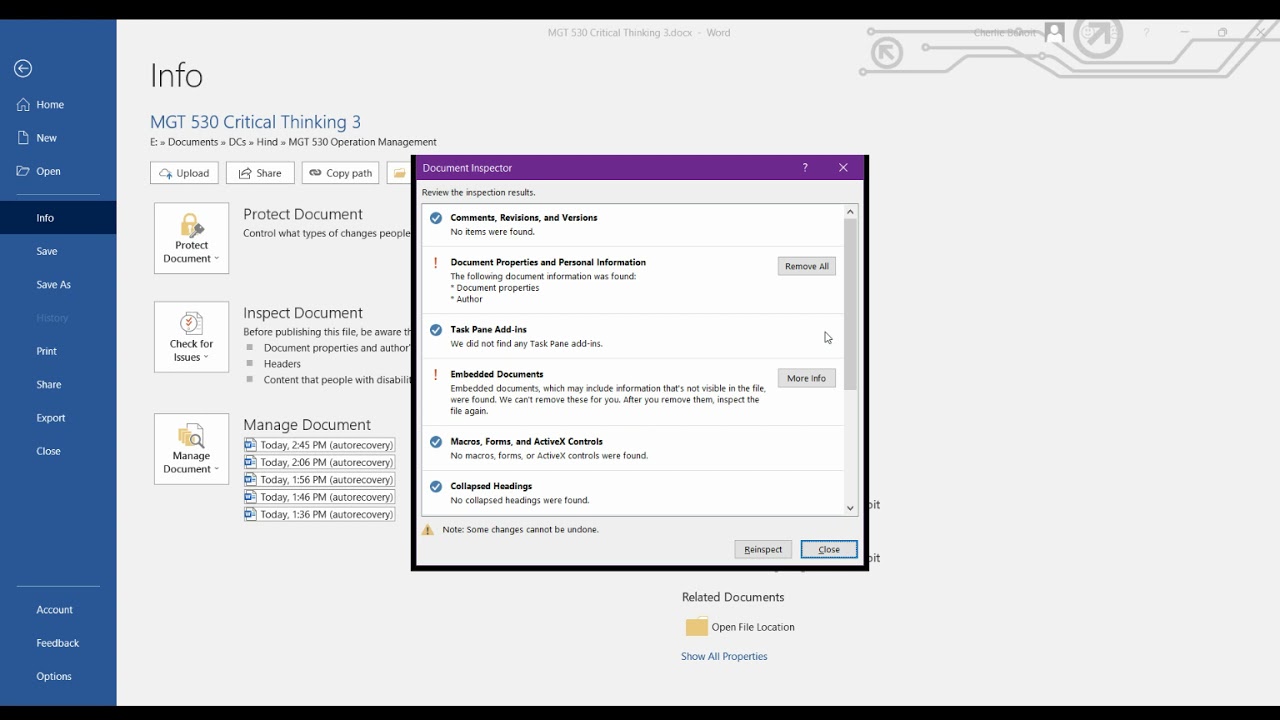Select the Info tab
1280x720 pixels.
pos(58,217)
